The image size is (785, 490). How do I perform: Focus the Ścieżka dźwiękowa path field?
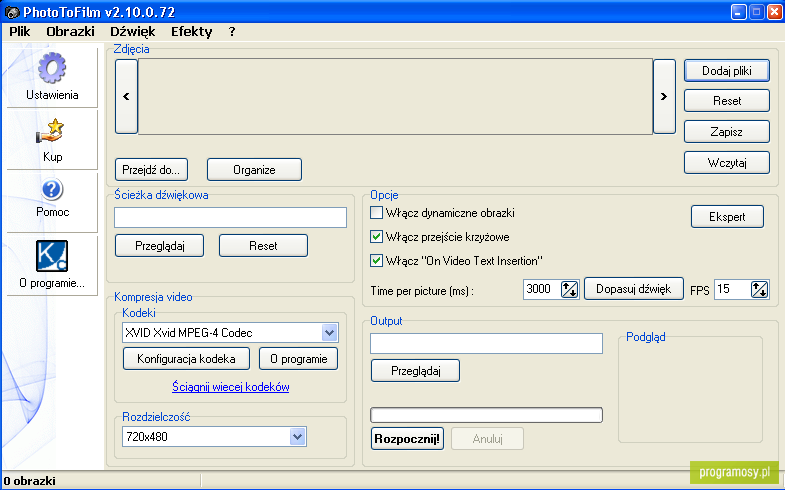(230, 218)
